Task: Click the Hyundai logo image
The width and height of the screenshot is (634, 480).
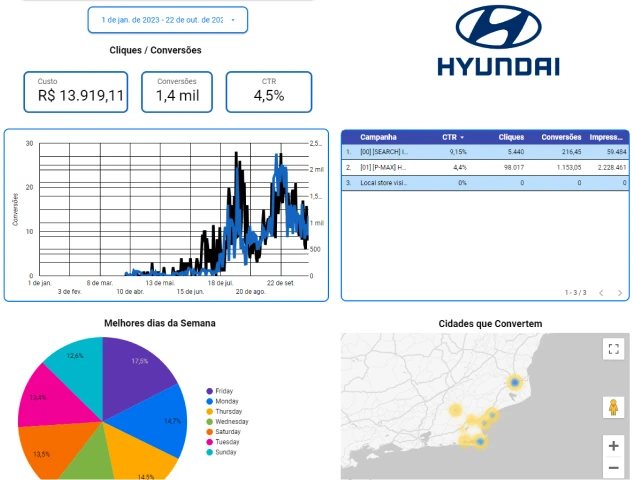Action: 499,41
